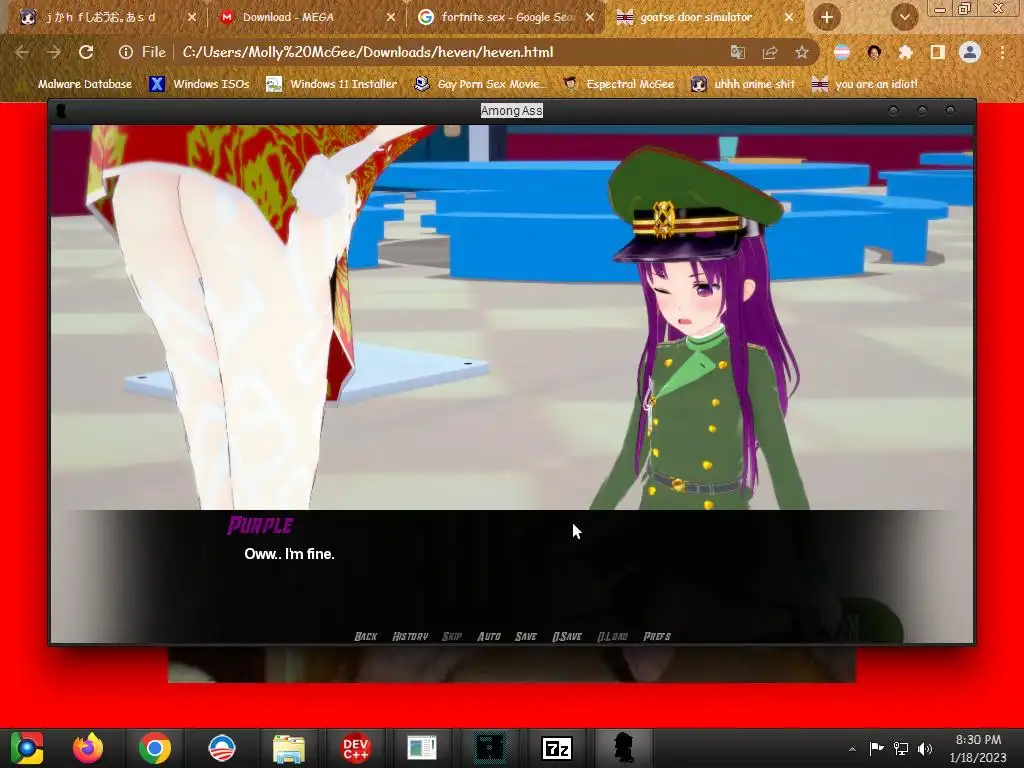Open the Obama logo app in taskbar
The height and width of the screenshot is (768, 1024).
tap(221, 748)
